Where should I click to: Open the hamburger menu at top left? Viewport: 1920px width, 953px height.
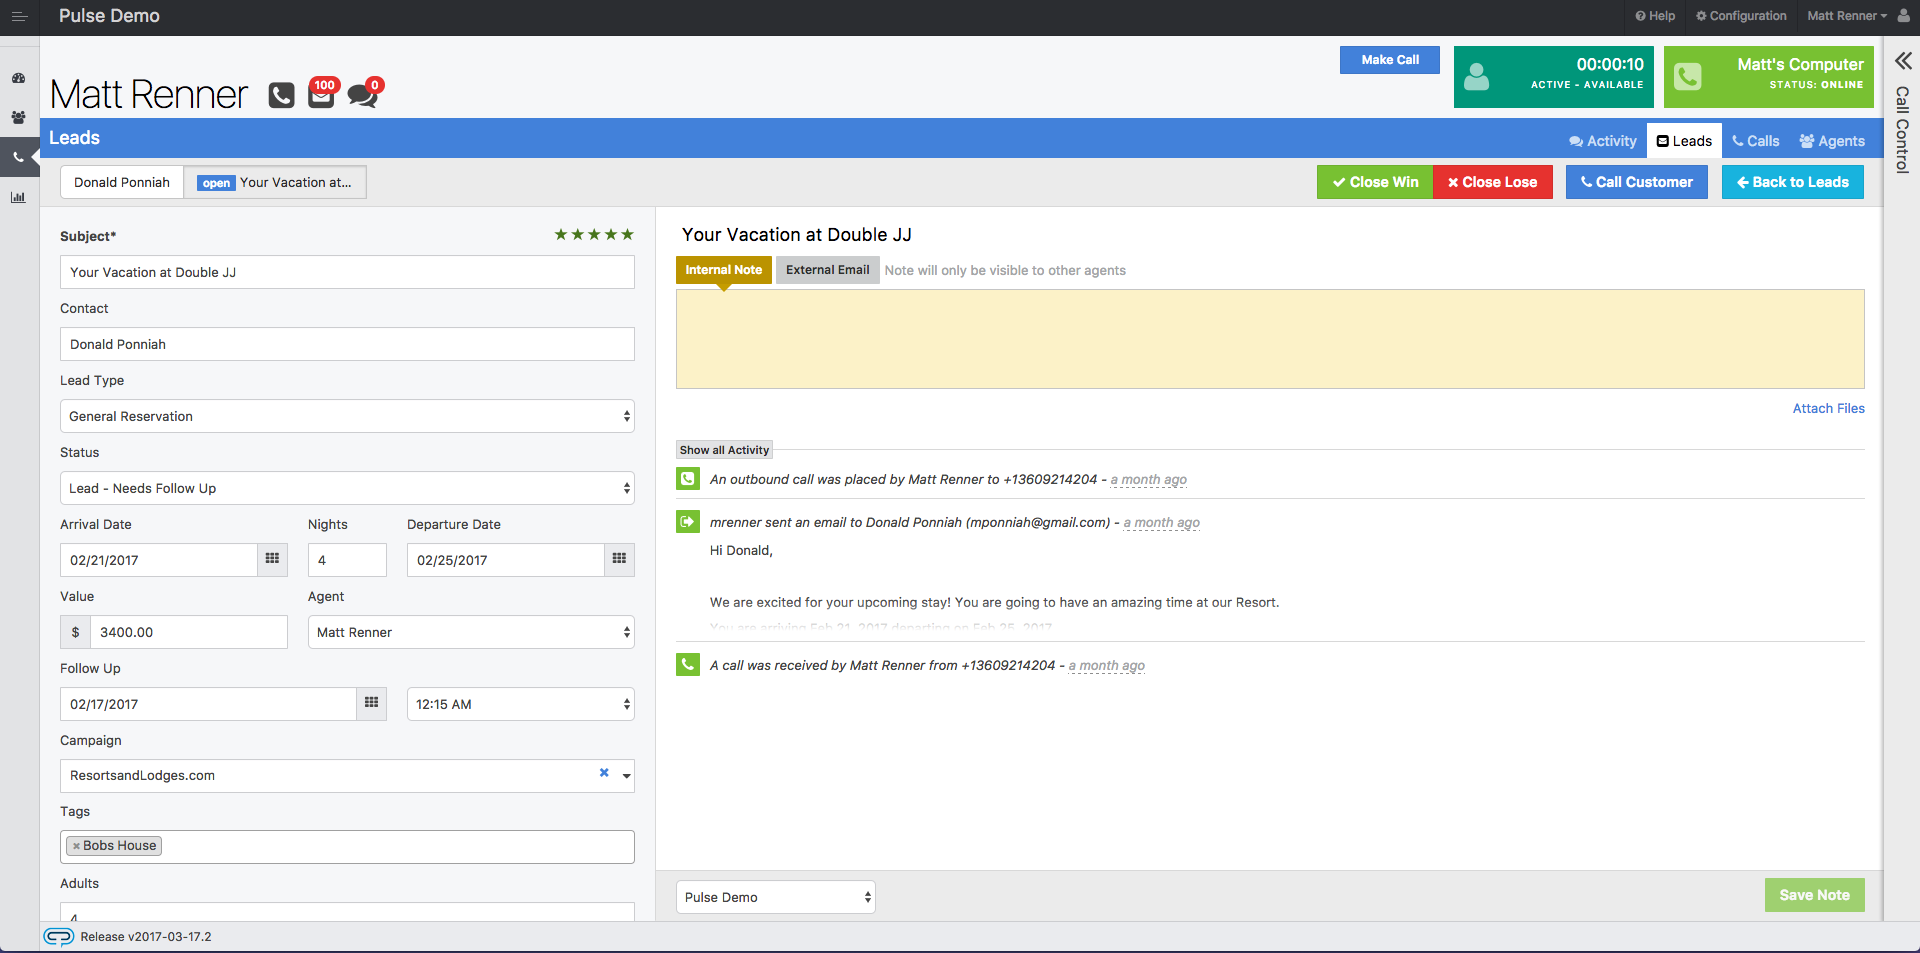point(19,16)
